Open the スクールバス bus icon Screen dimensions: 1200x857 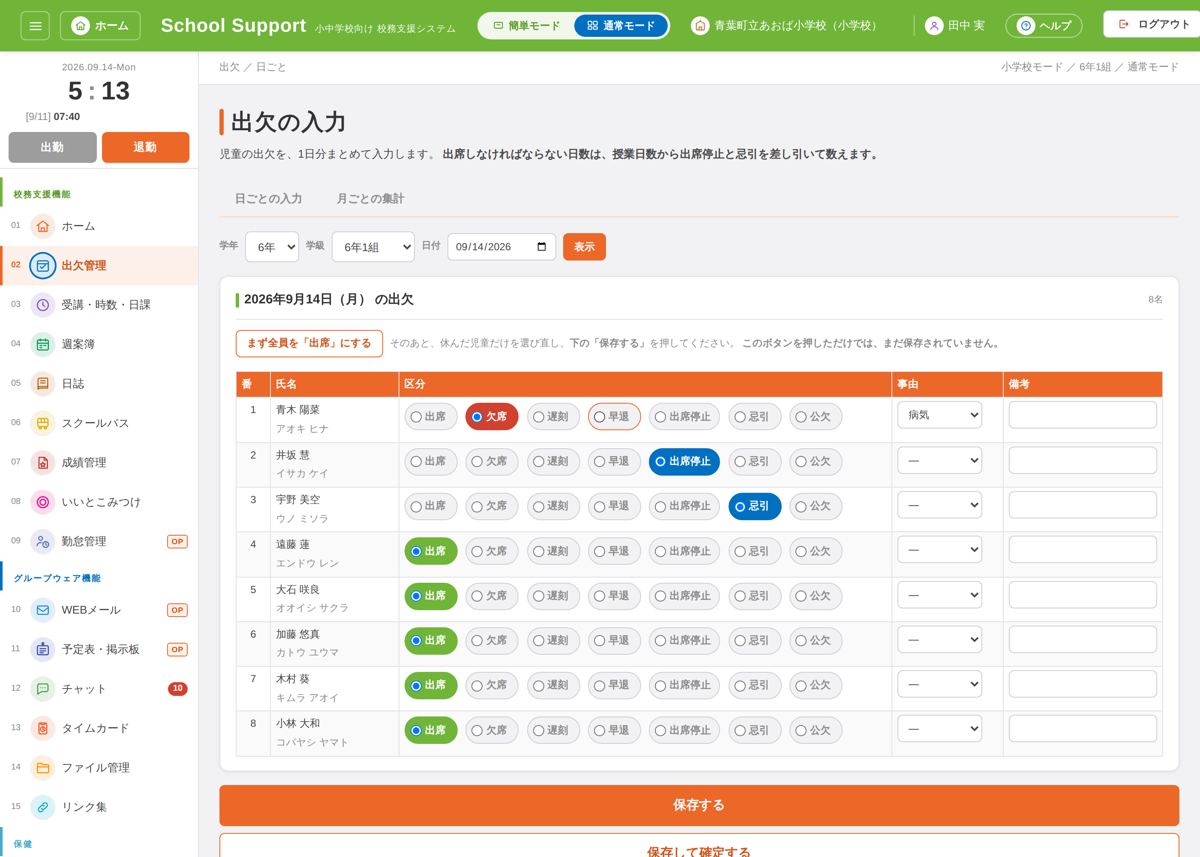(x=42, y=423)
